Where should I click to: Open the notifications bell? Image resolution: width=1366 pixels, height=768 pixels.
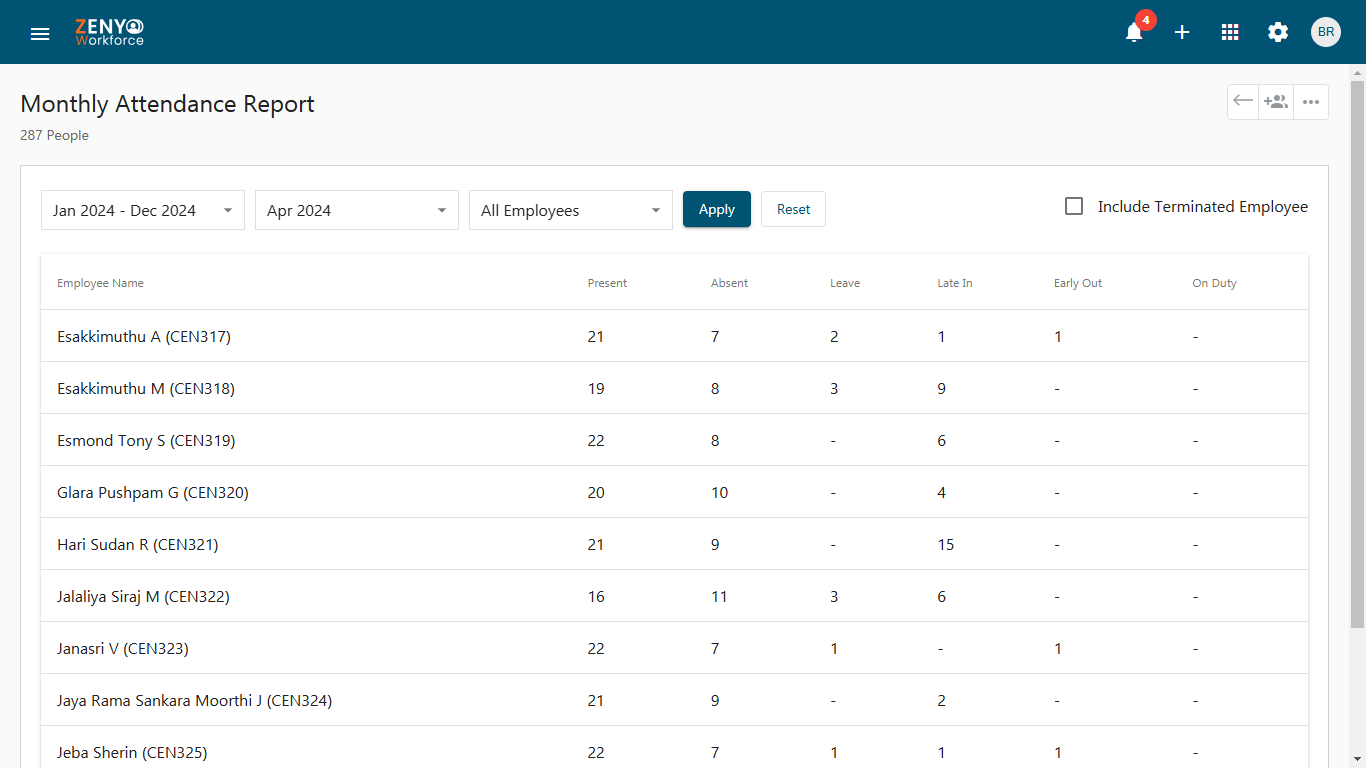click(1134, 32)
